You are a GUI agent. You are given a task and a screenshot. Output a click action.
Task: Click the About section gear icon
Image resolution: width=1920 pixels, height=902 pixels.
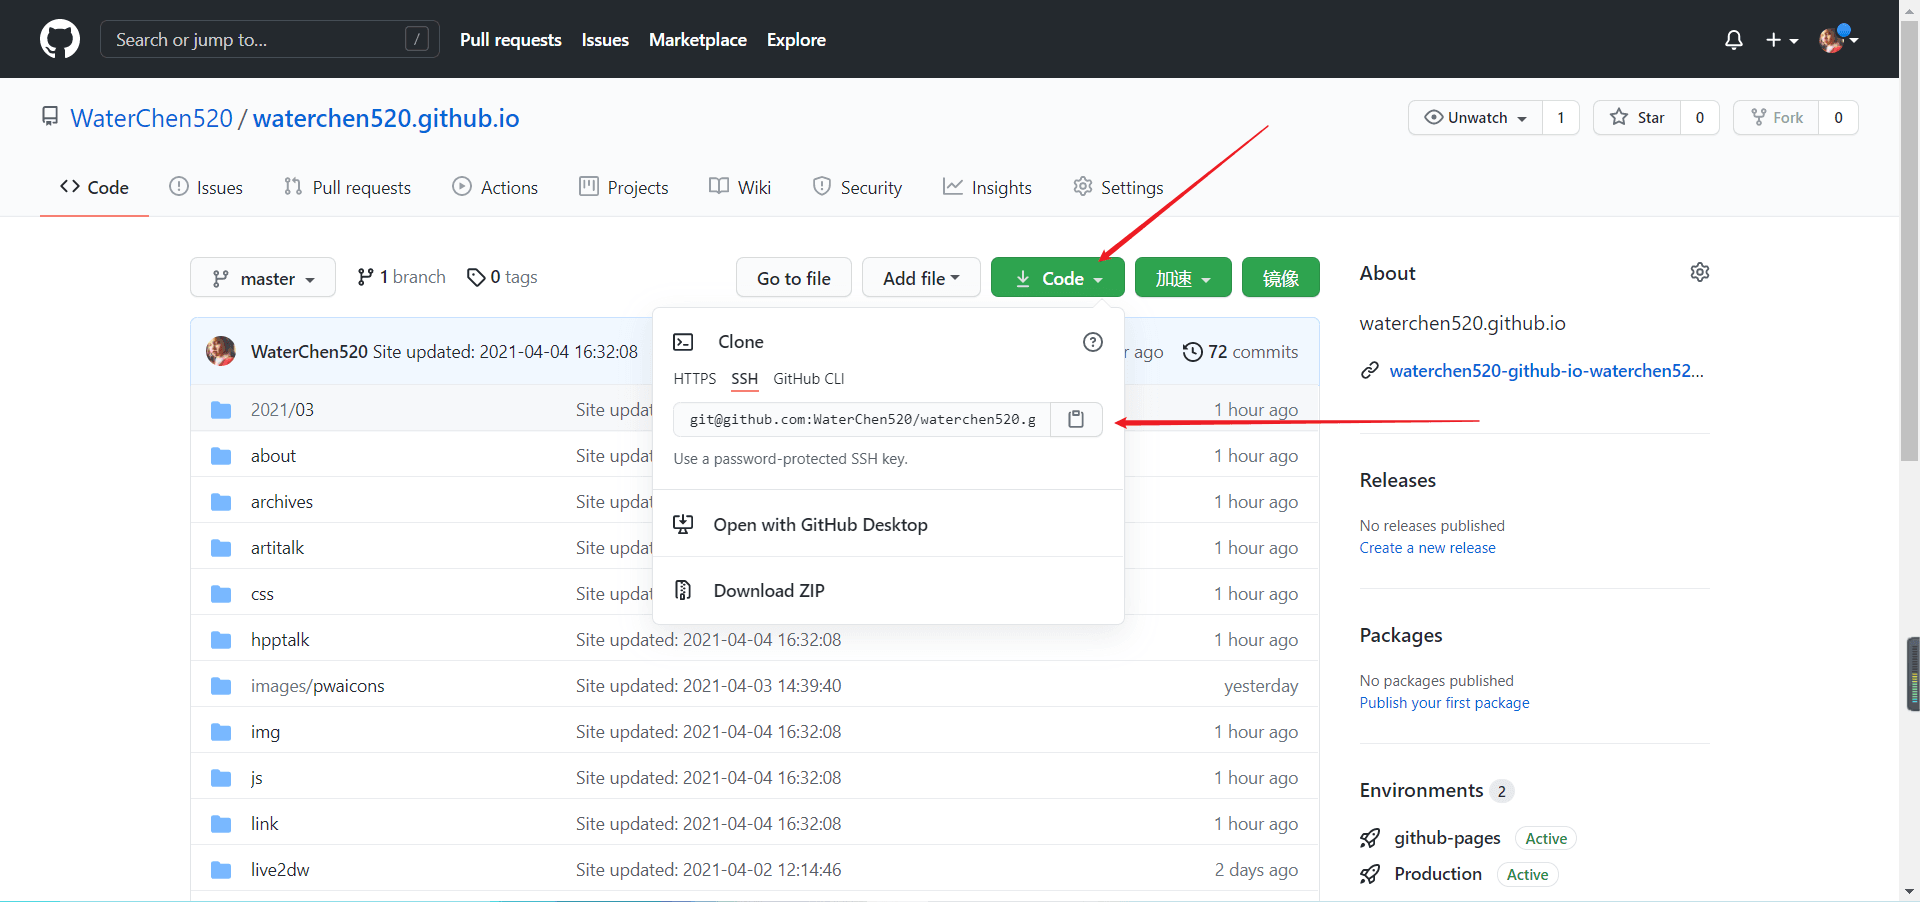coord(1699,272)
